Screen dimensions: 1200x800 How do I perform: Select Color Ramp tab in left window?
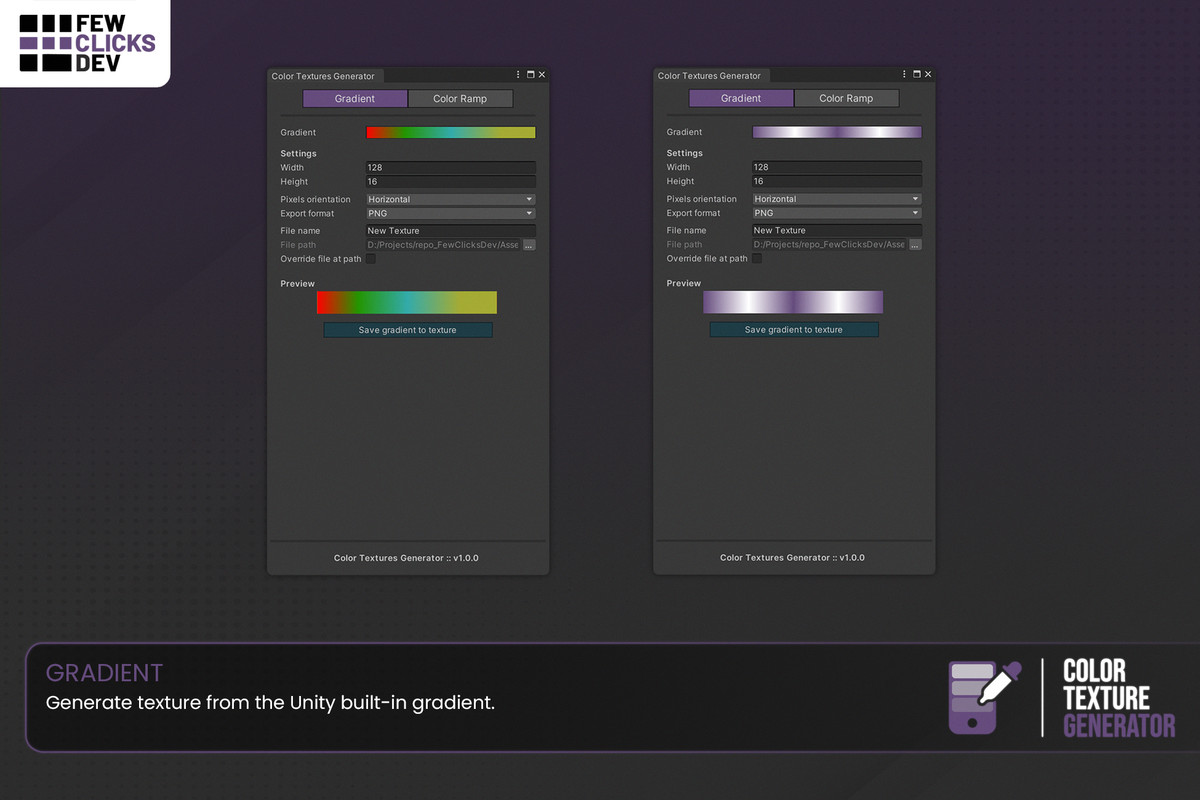460,99
